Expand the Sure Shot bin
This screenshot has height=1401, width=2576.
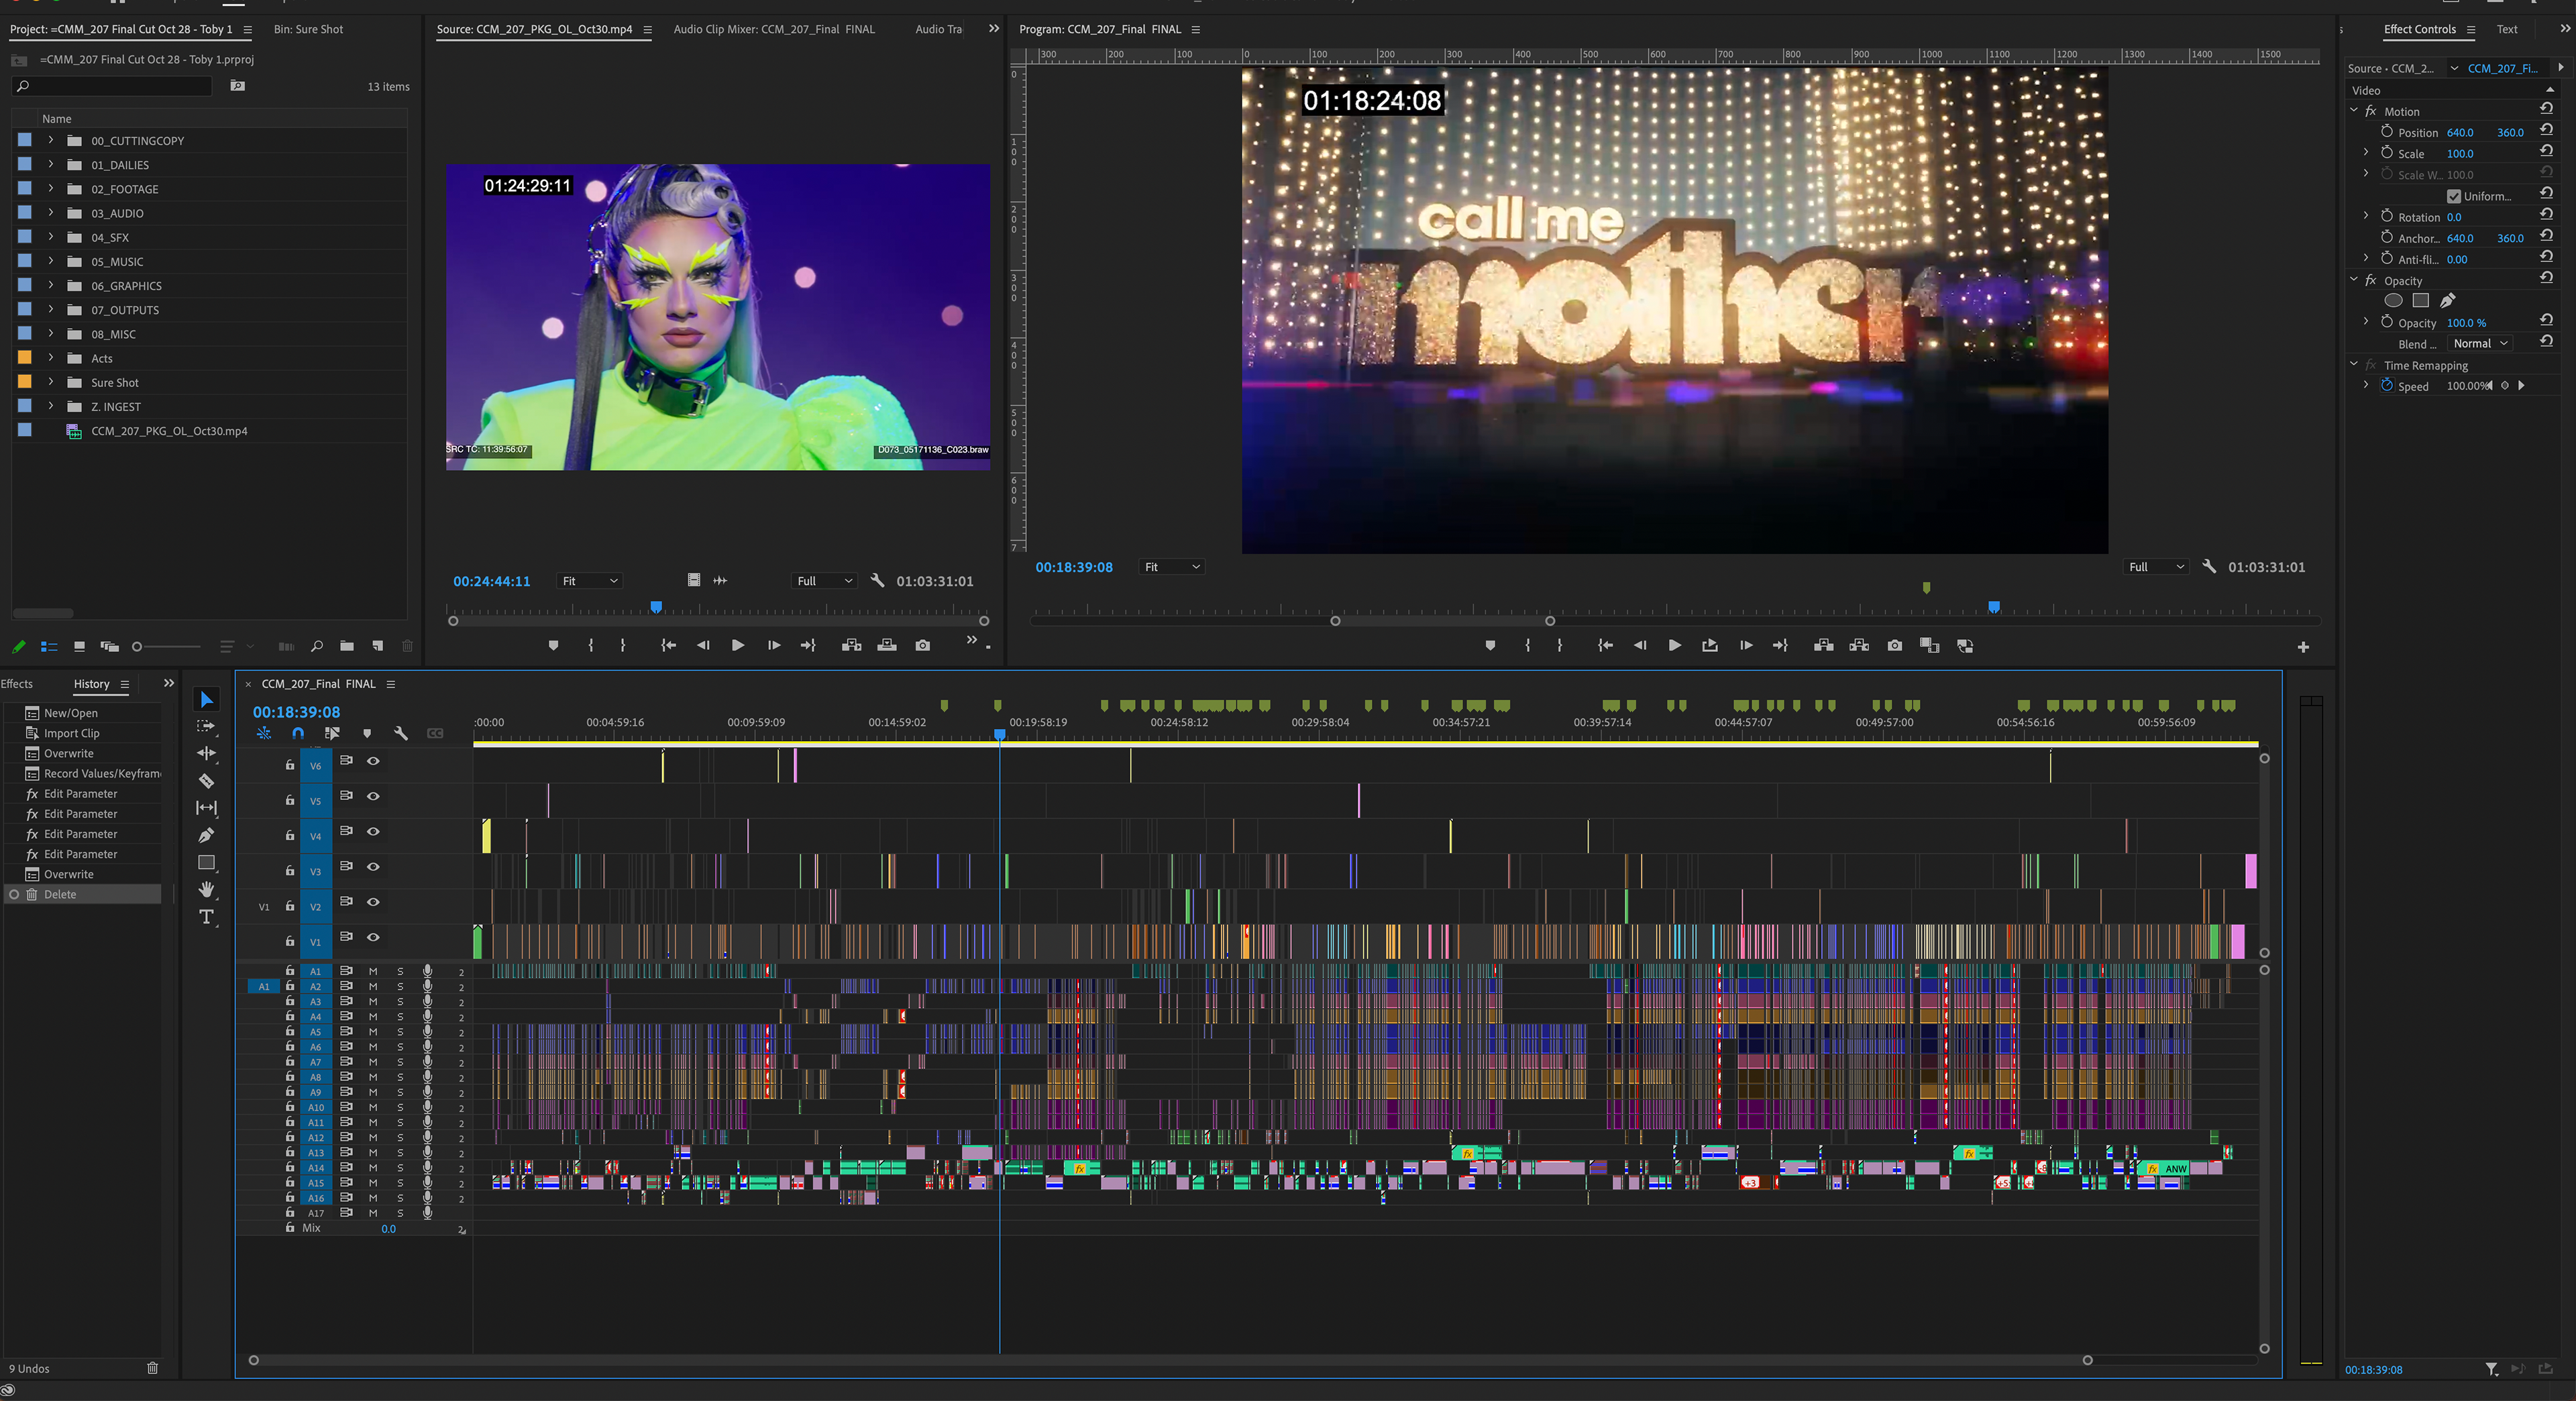click(x=50, y=382)
